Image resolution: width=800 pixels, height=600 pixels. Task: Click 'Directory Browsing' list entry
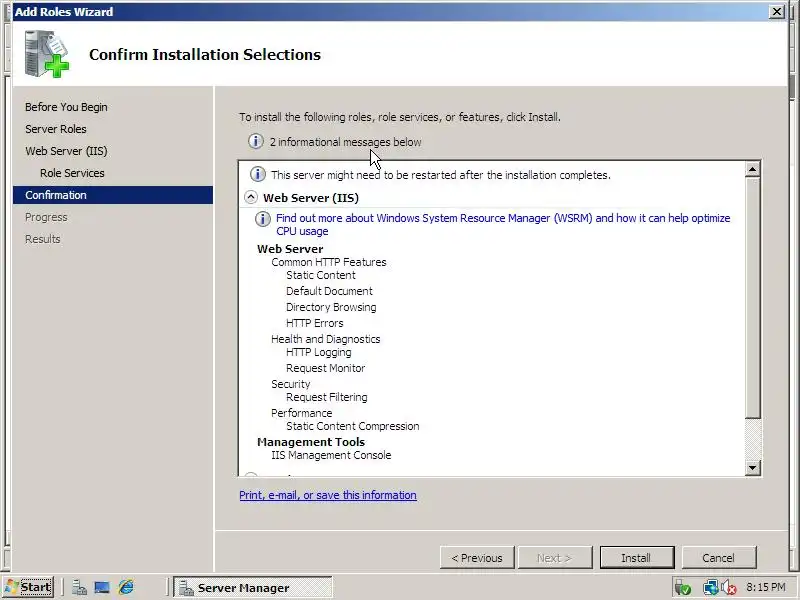(x=331, y=307)
